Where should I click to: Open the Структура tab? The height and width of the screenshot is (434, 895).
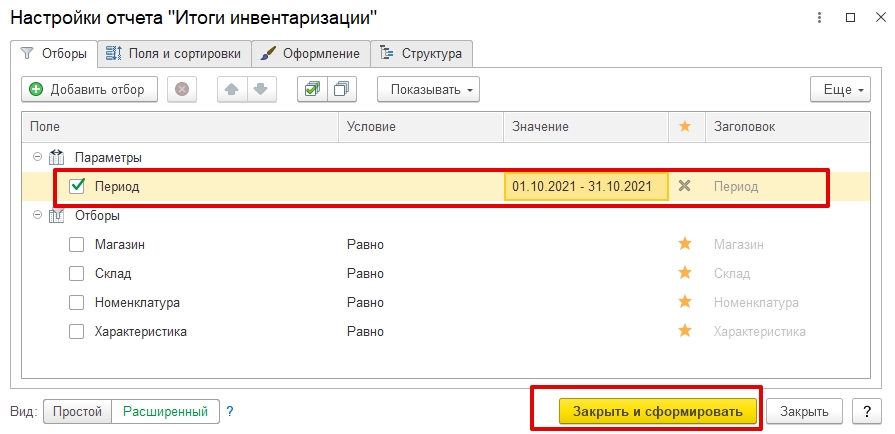point(421,54)
